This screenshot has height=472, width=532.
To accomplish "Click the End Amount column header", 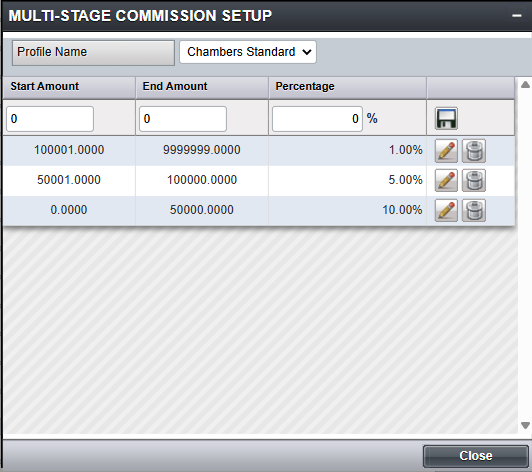I will (202, 87).
